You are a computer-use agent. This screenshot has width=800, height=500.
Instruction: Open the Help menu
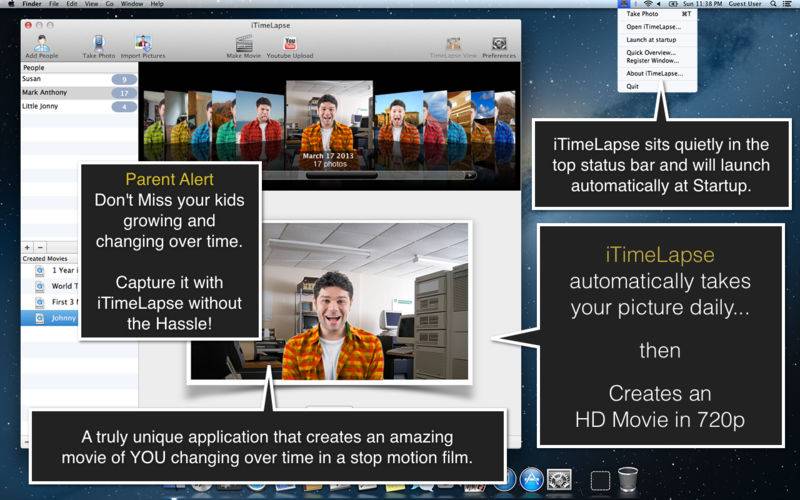[157, 4]
